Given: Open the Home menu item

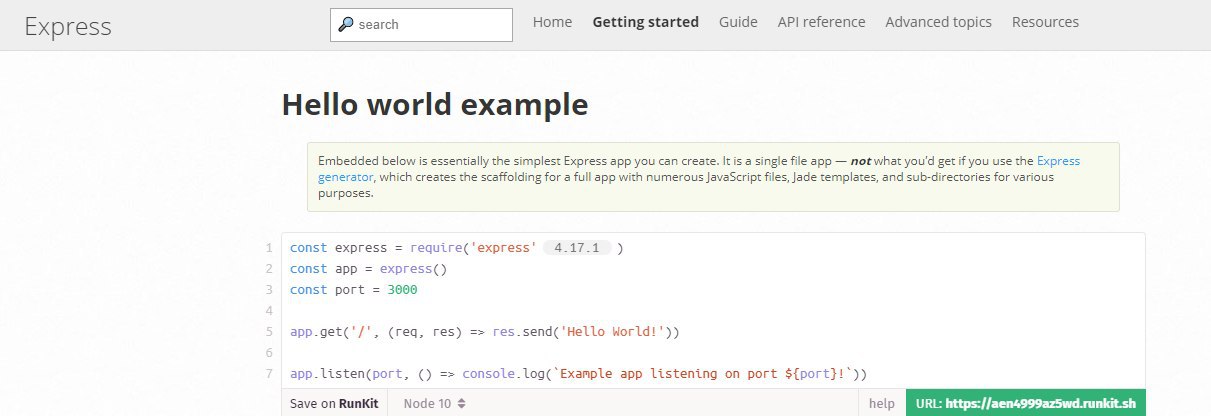Looking at the screenshot, I should coord(552,22).
